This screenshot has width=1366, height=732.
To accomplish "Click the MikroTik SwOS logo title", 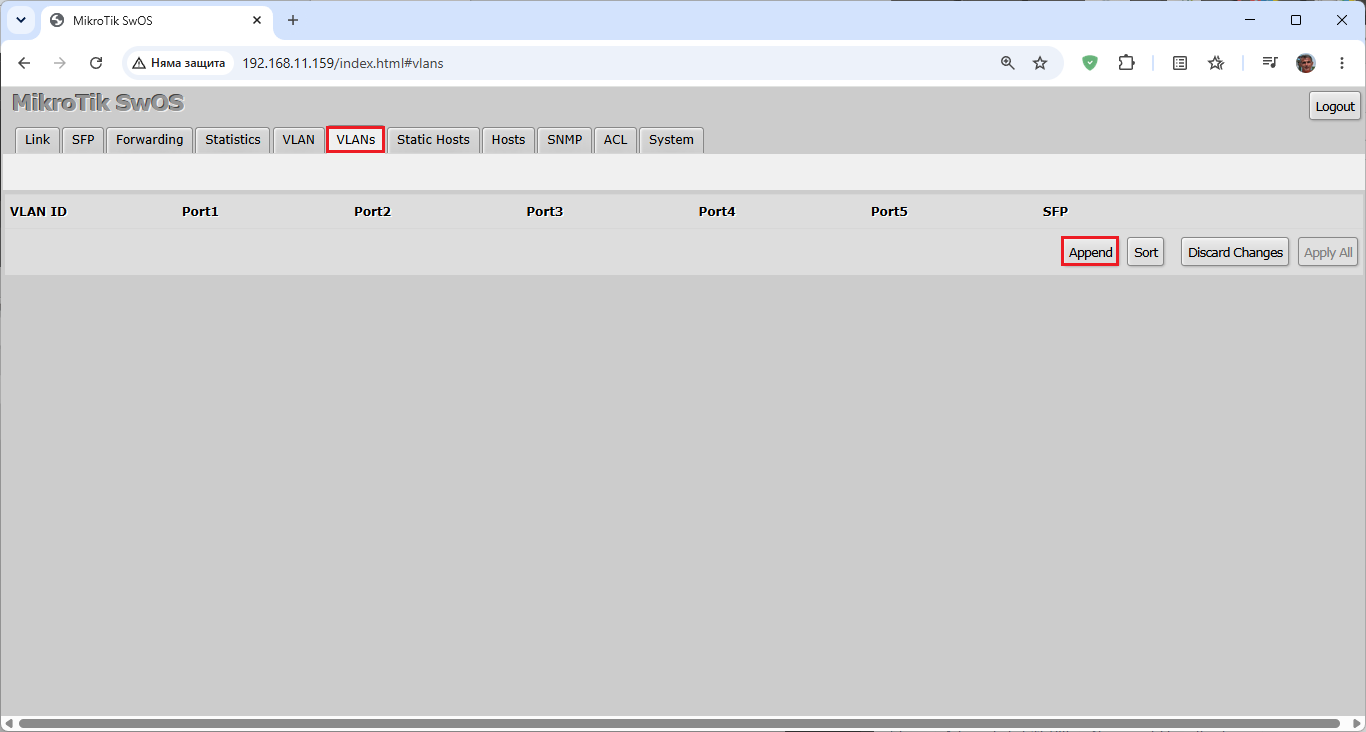I will click(x=98, y=103).
